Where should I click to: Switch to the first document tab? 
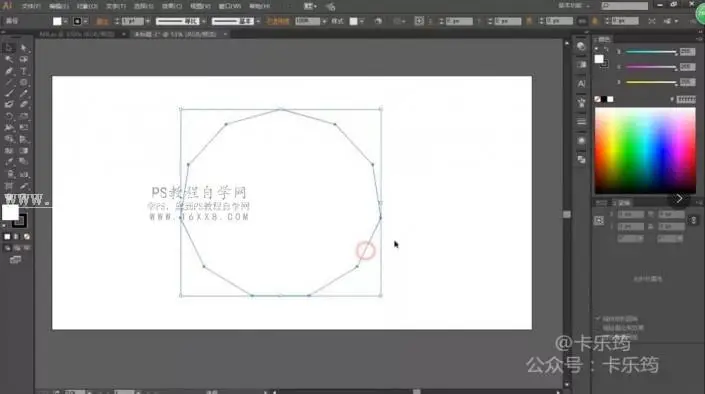point(76,34)
